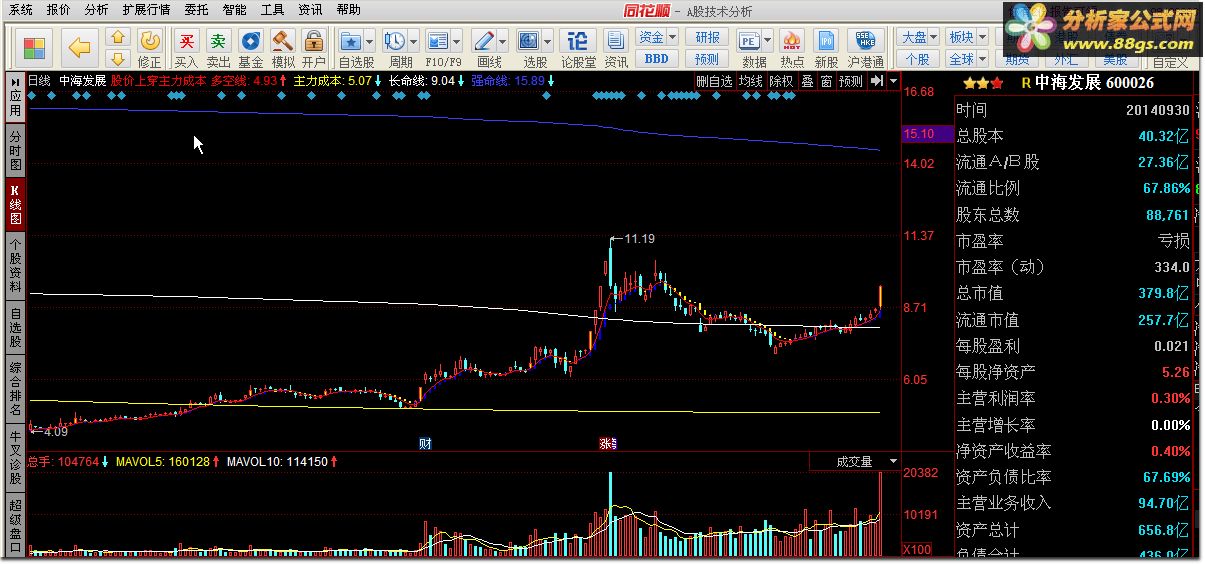Open the 沪港通 SSE HKE icon
The image size is (1205, 564).
866,41
